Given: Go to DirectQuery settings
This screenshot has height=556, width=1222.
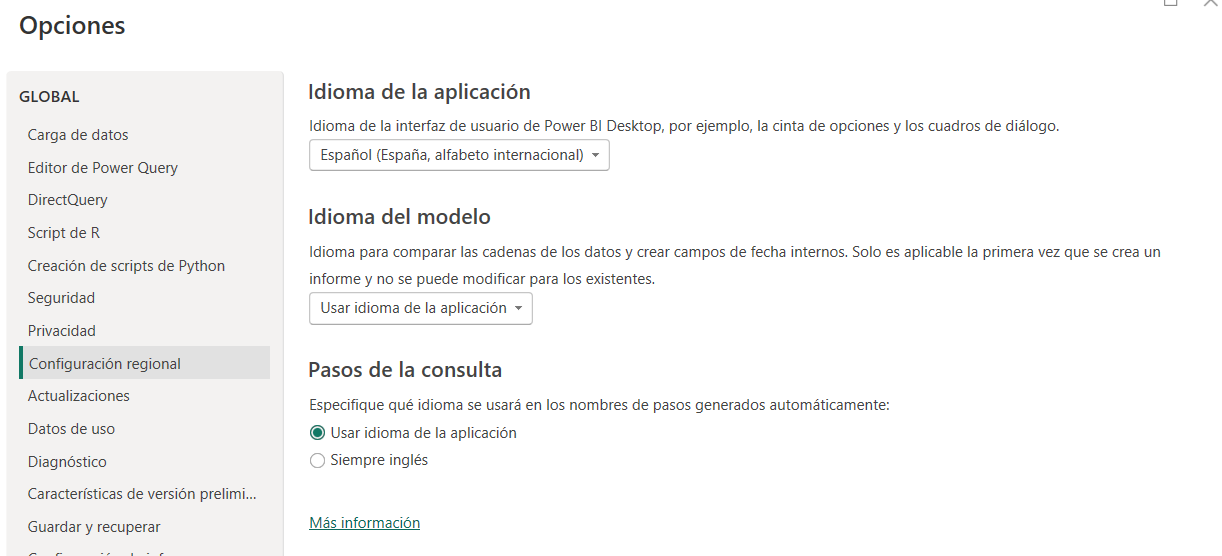Looking at the screenshot, I should click(67, 200).
